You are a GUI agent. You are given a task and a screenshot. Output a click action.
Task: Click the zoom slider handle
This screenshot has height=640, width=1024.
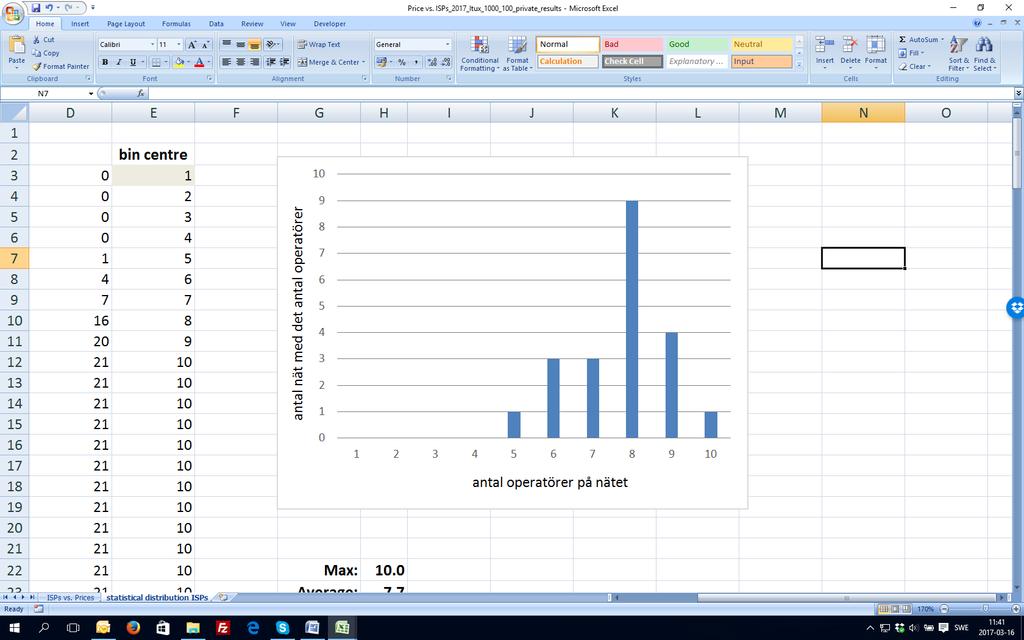(986, 609)
